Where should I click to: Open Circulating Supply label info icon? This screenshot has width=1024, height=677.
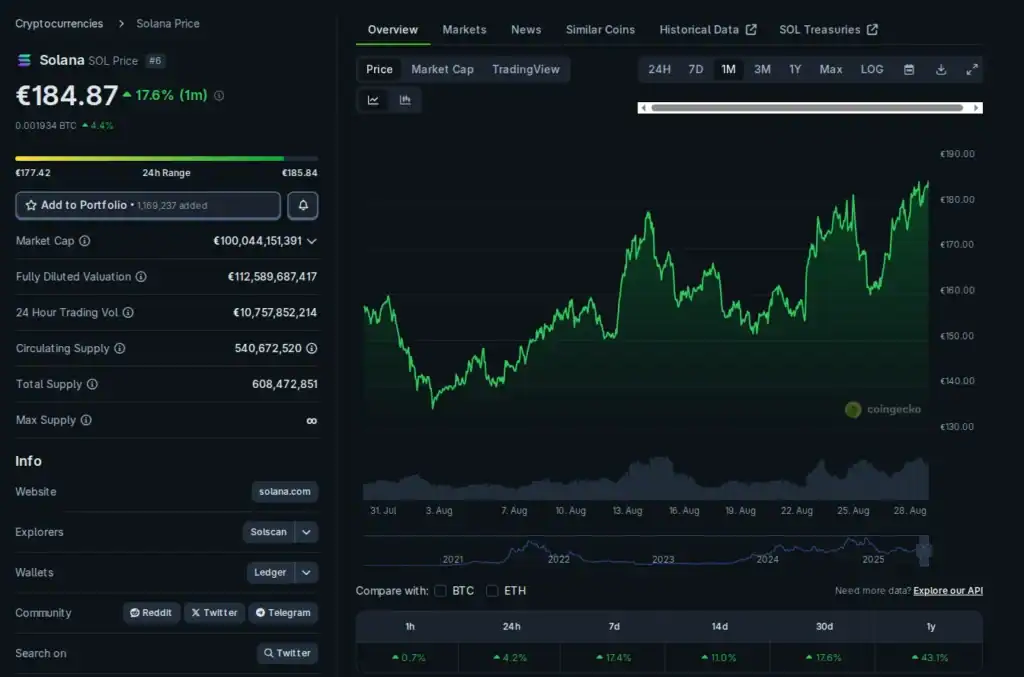tap(120, 349)
